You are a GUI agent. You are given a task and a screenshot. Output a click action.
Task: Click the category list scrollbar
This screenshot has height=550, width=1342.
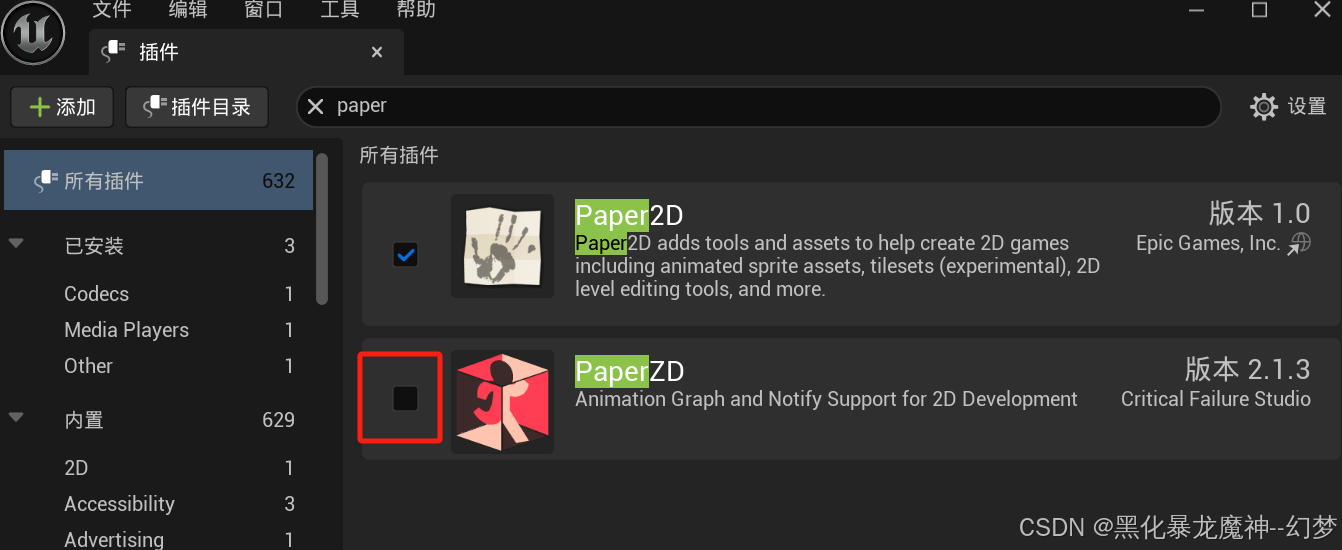click(322, 228)
